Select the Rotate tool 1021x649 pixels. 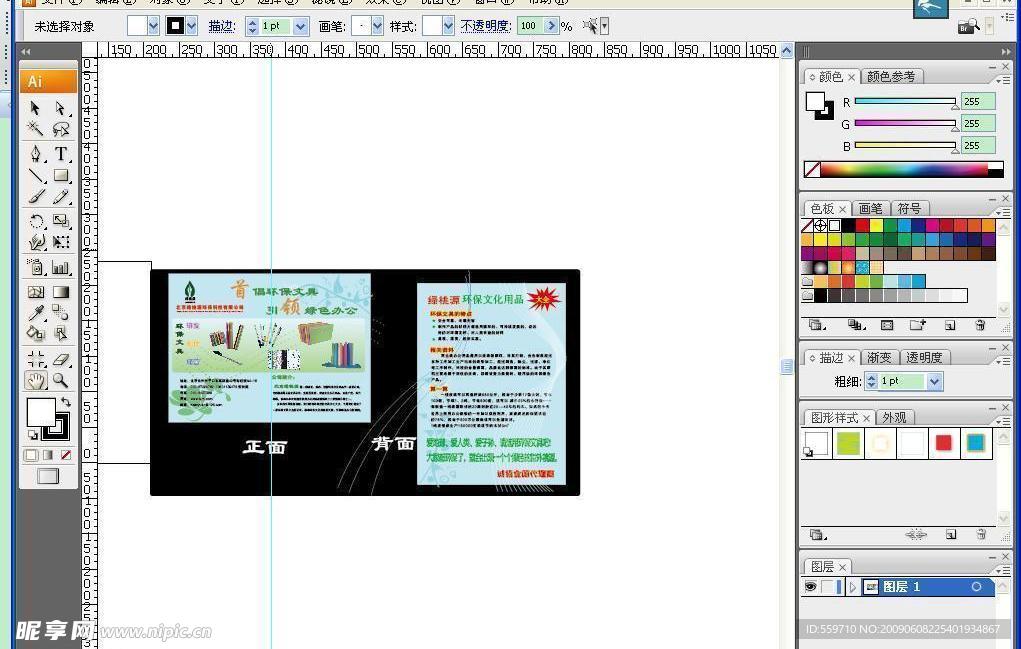click(36, 221)
